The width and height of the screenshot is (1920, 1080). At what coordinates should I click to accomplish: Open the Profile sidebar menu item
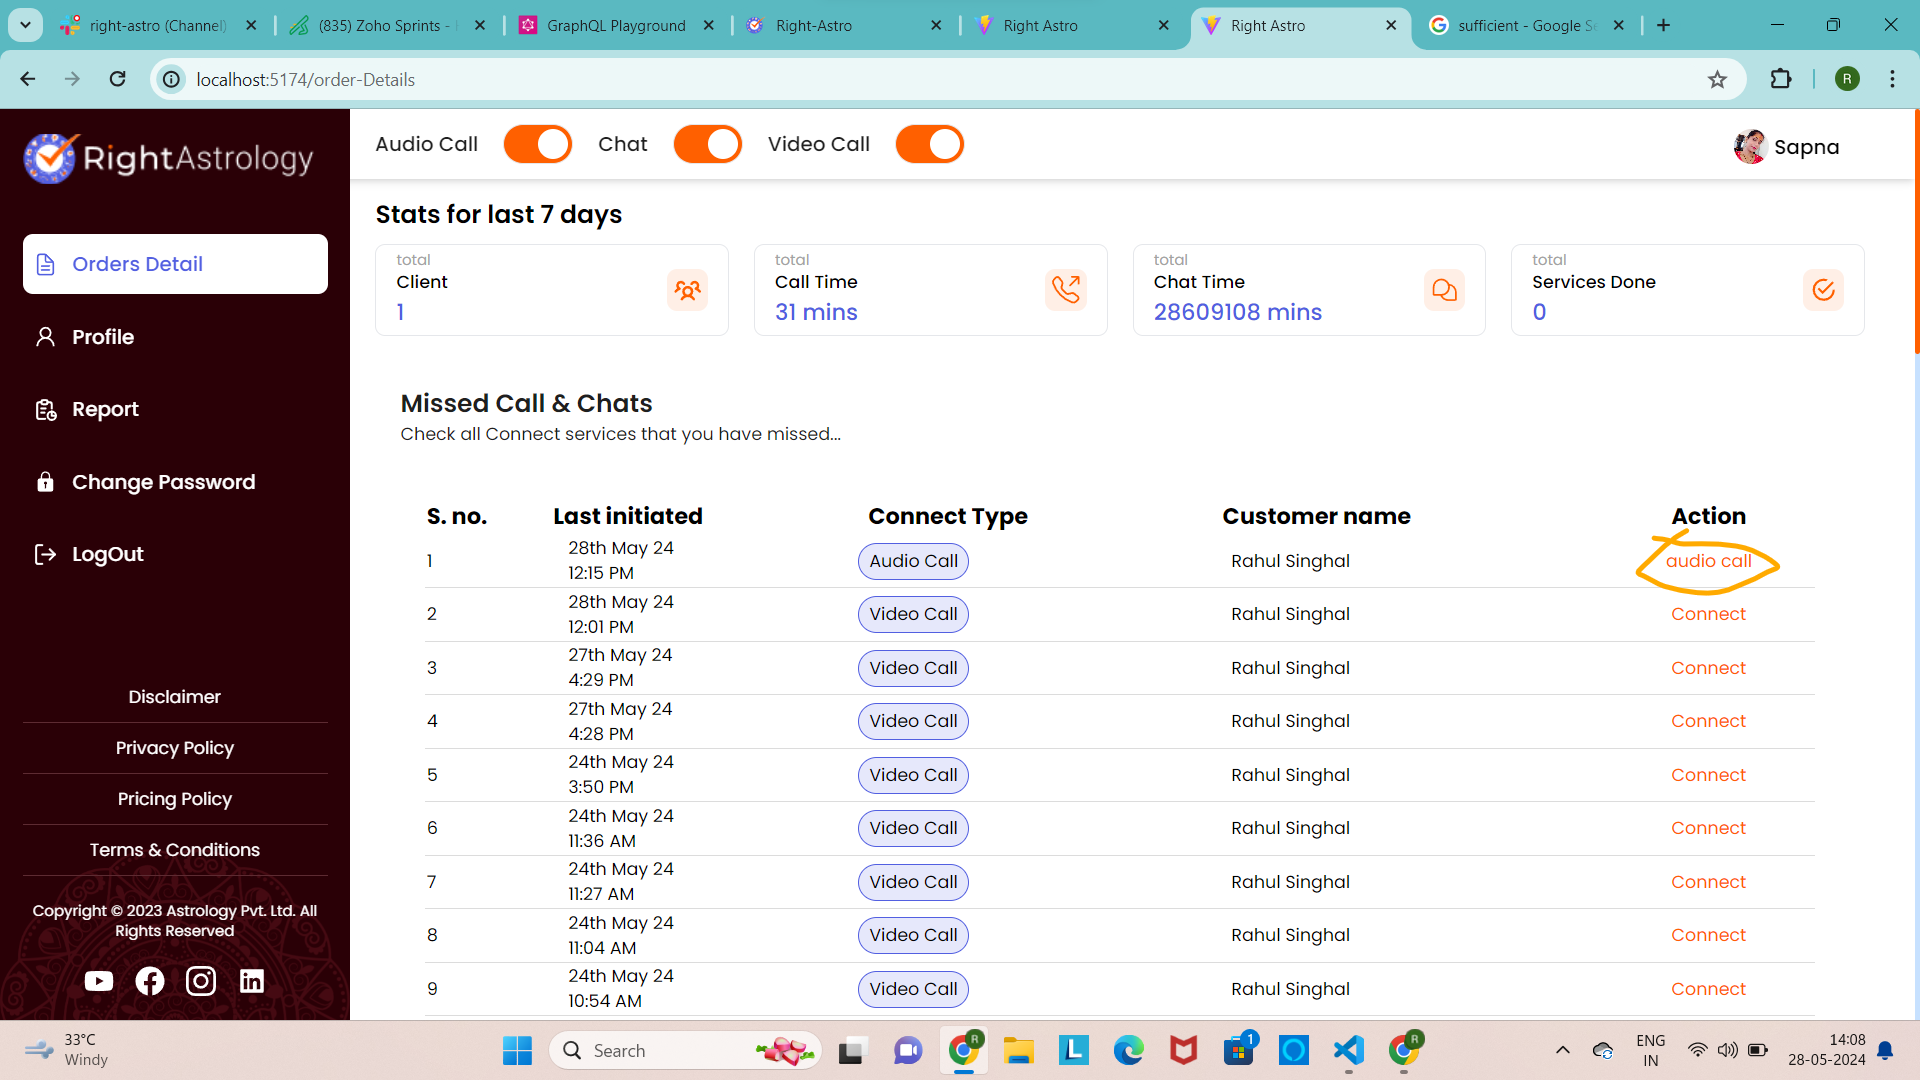[102, 337]
